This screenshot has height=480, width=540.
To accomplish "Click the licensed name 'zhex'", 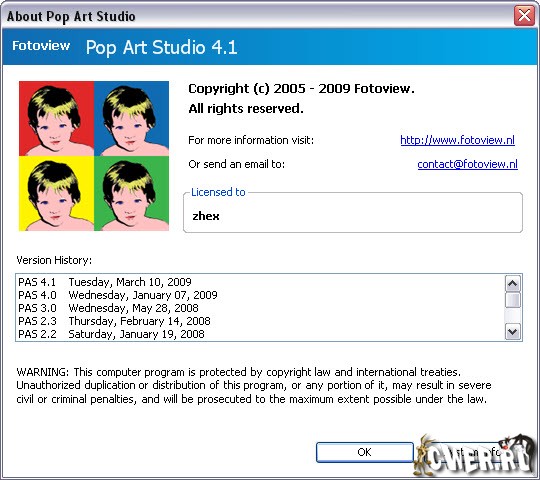I will click(x=206, y=216).
